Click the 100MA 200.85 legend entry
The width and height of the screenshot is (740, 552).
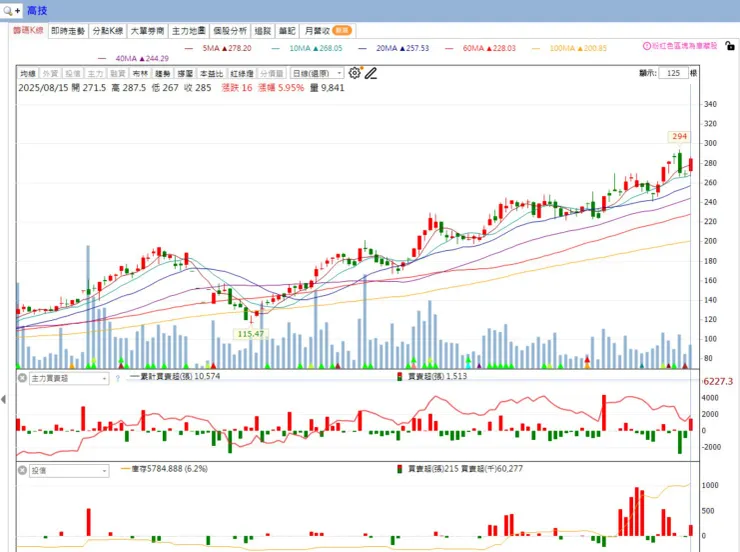pyautogui.click(x=570, y=48)
